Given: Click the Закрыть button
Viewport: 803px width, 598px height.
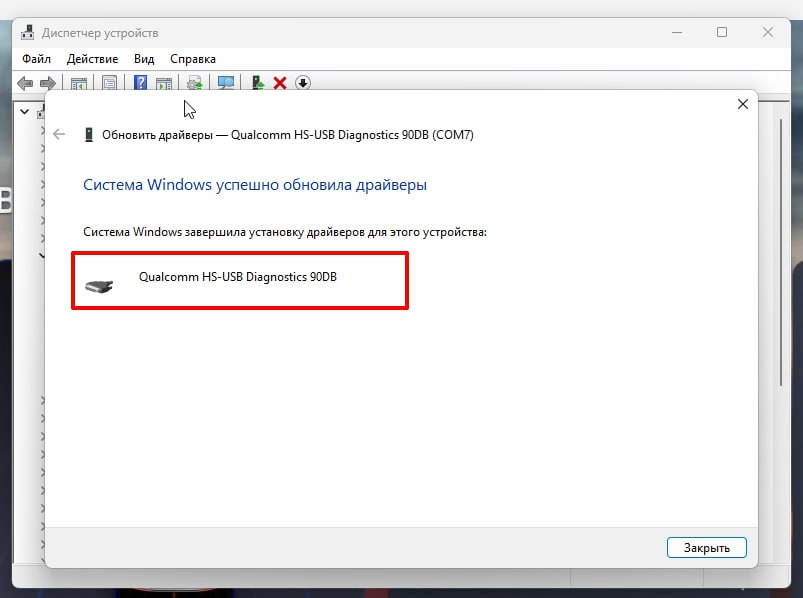Looking at the screenshot, I should 707,548.
